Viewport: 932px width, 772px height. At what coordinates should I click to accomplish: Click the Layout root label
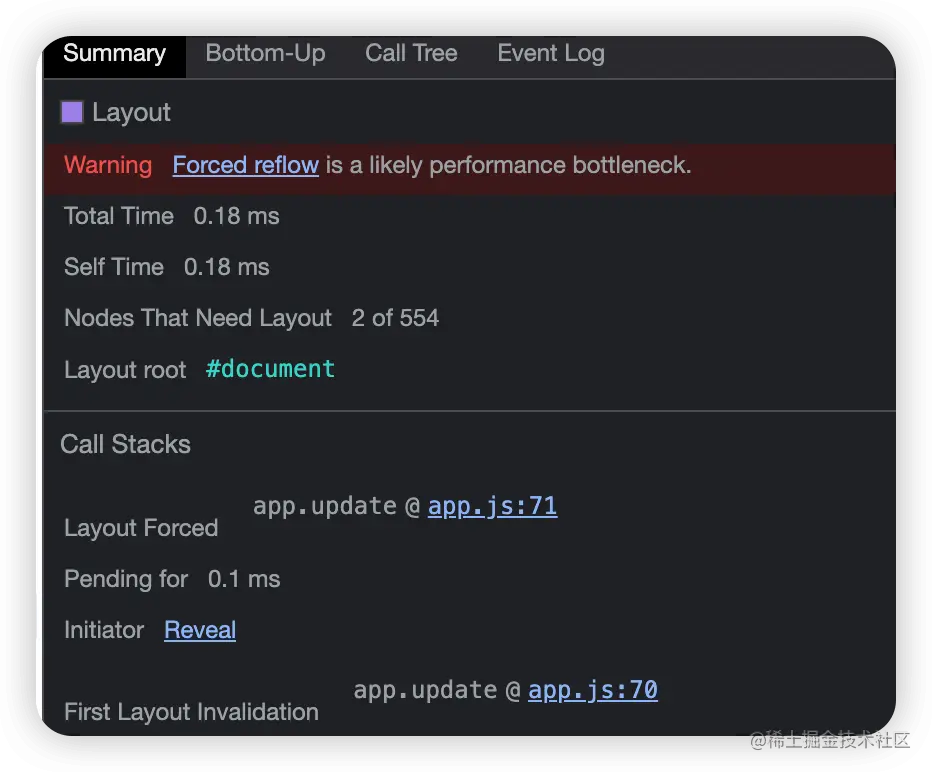tap(125, 370)
